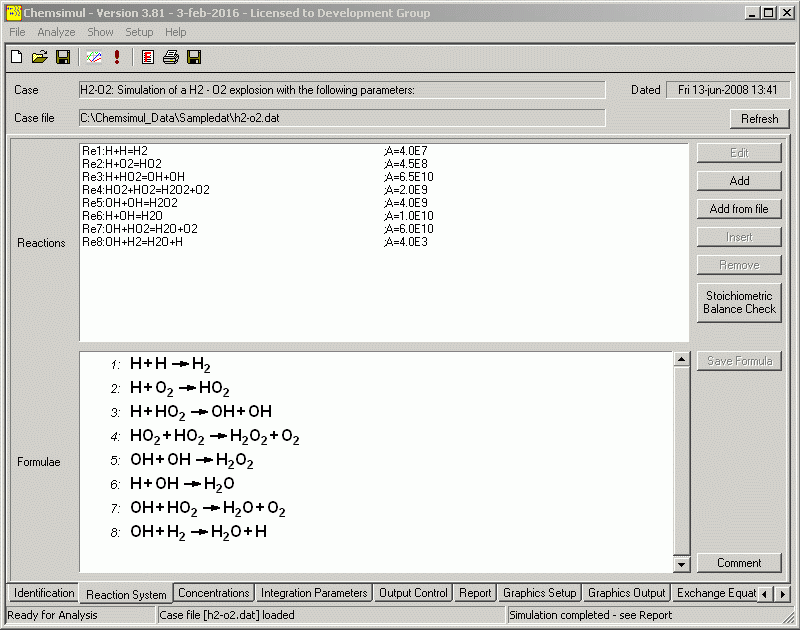The height and width of the screenshot is (630, 800).
Task: Click status text 'Case file [h2-o2.dat] loaded'
Action: 227,615
